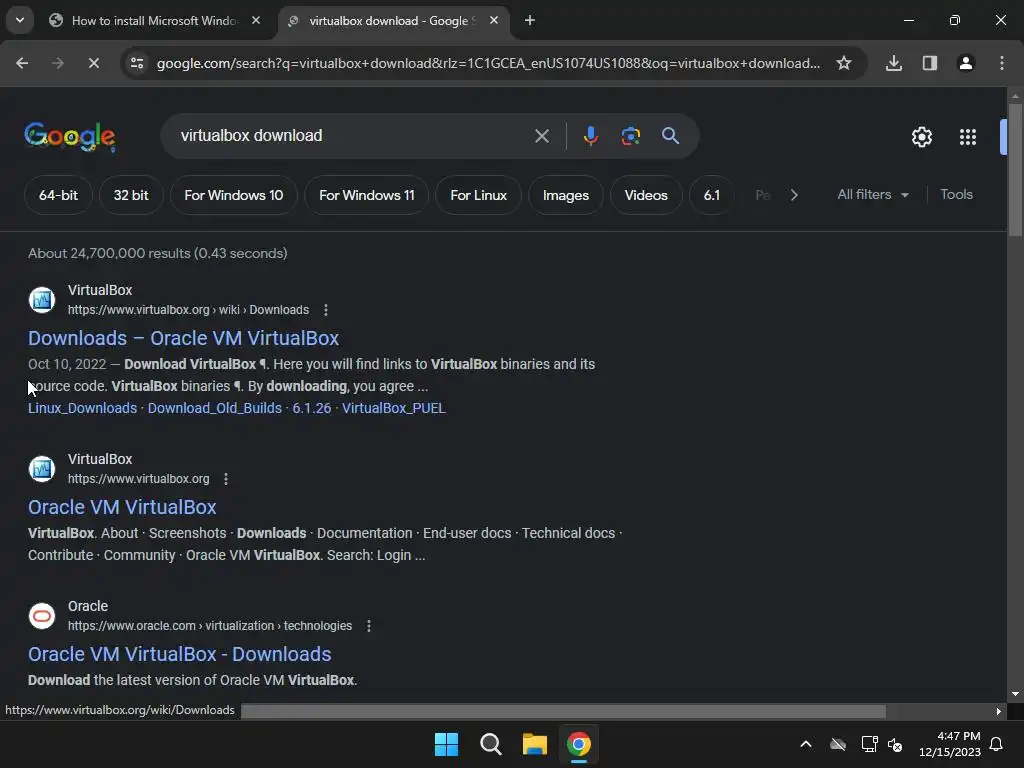The height and width of the screenshot is (768, 1024).
Task: Apply the 32 bit search chip
Action: click(131, 195)
